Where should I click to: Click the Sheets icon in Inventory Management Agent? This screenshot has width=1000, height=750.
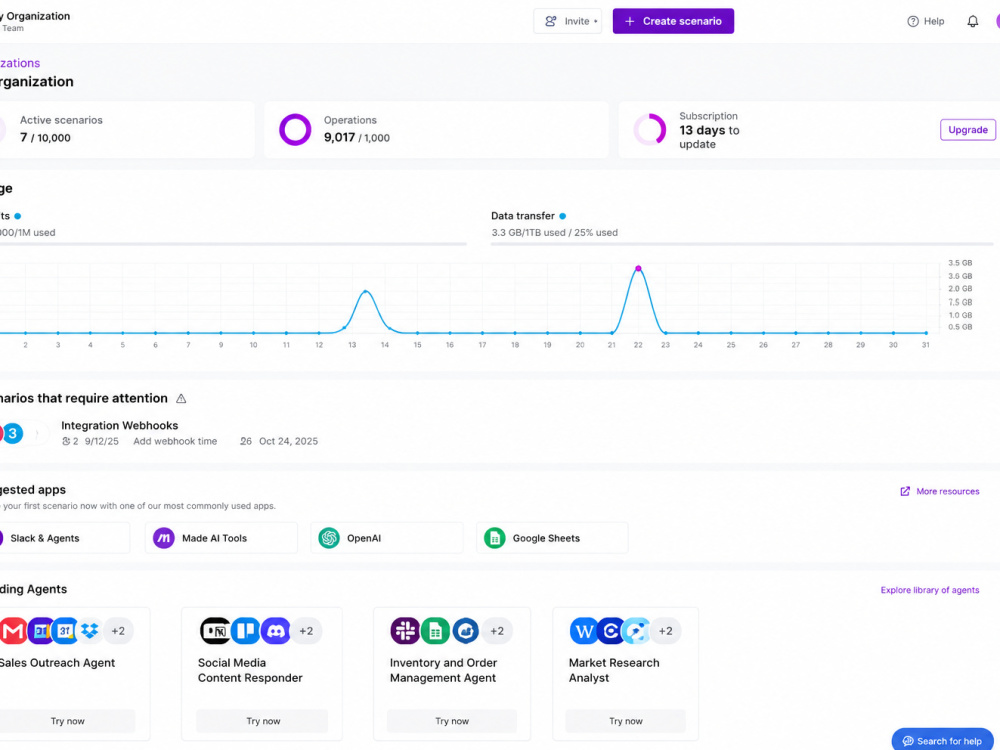point(435,631)
